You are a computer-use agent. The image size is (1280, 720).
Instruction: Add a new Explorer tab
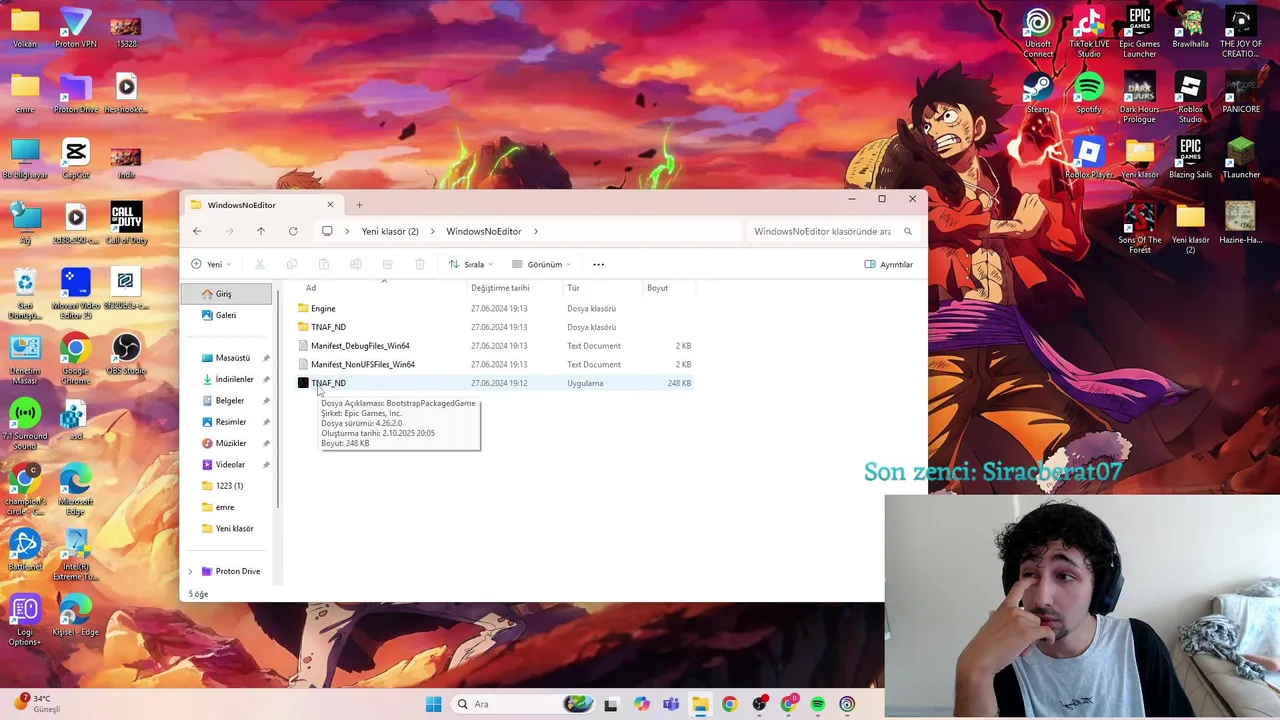point(360,205)
